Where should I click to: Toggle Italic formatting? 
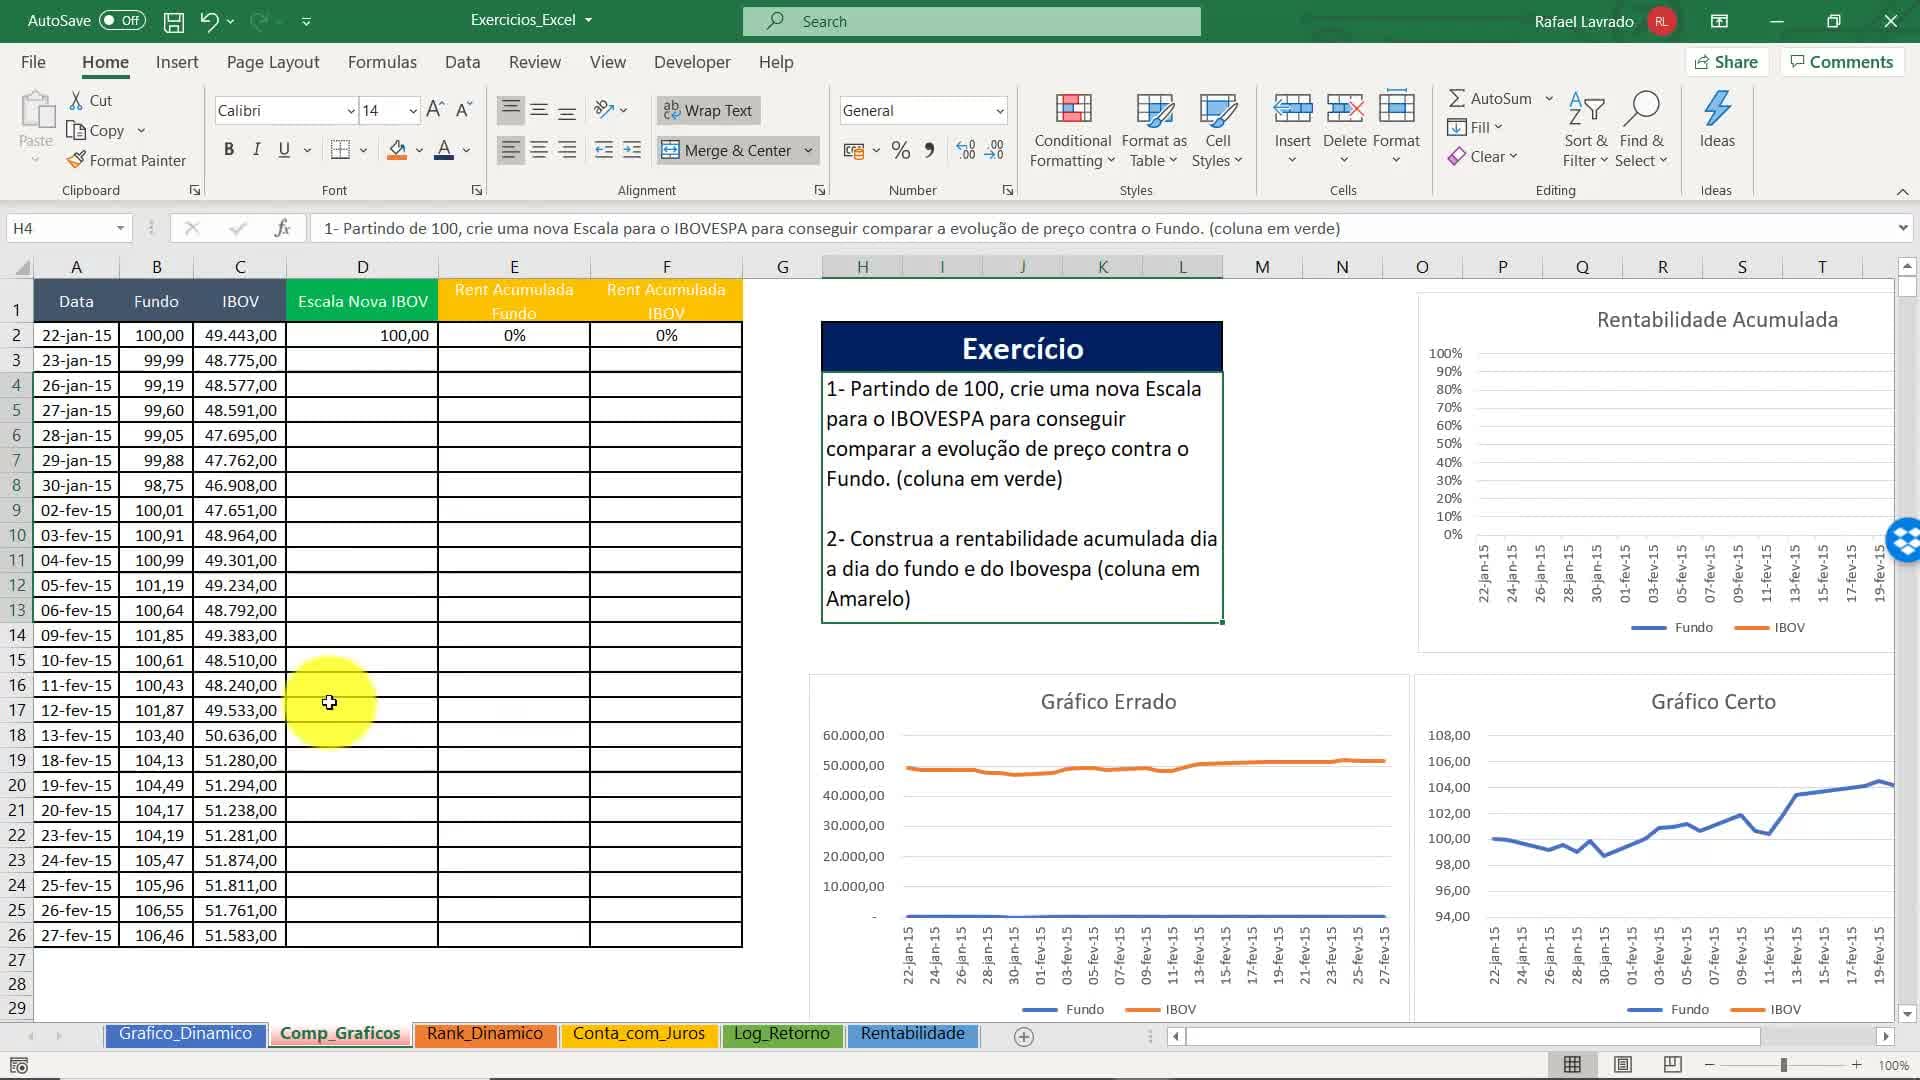(257, 150)
